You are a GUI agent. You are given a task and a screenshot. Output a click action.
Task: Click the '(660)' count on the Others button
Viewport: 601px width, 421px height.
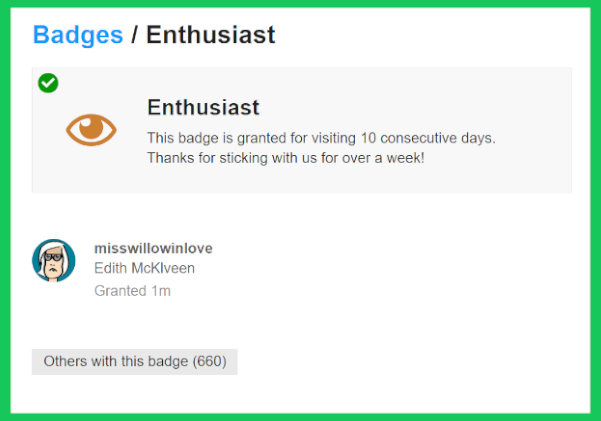point(209,361)
